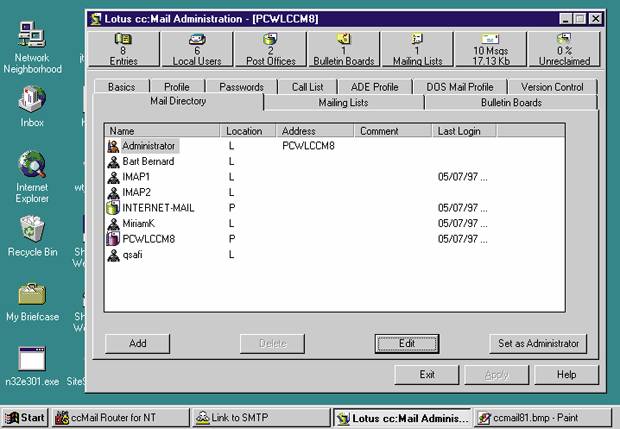The image size is (620, 429).
Task: Open the Call List tab
Action: (307, 87)
